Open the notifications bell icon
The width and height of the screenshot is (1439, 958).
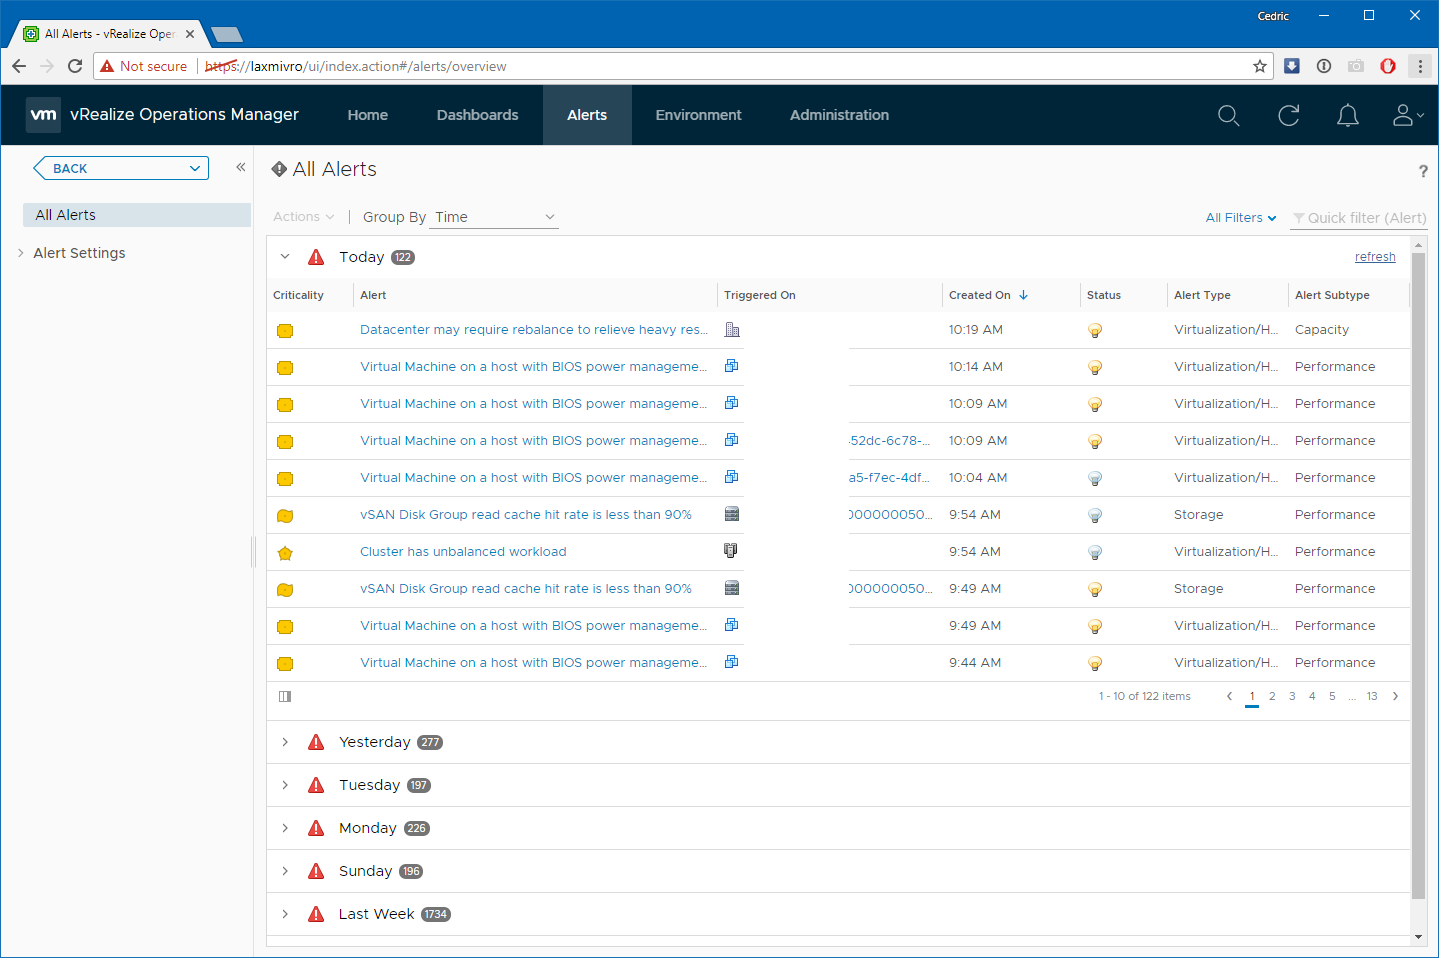[x=1347, y=116]
